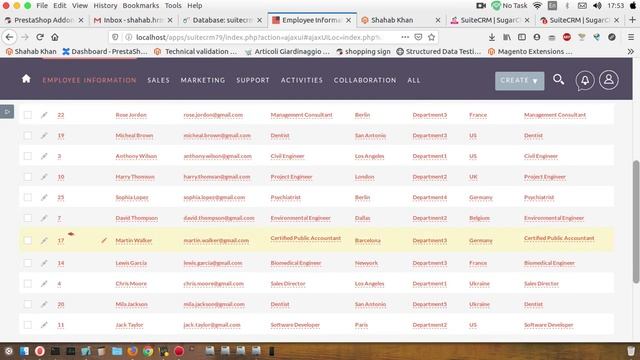Switch to Inbox Gmail tab
Image resolution: width=640 pixels, height=360 pixels.
(x=133, y=20)
